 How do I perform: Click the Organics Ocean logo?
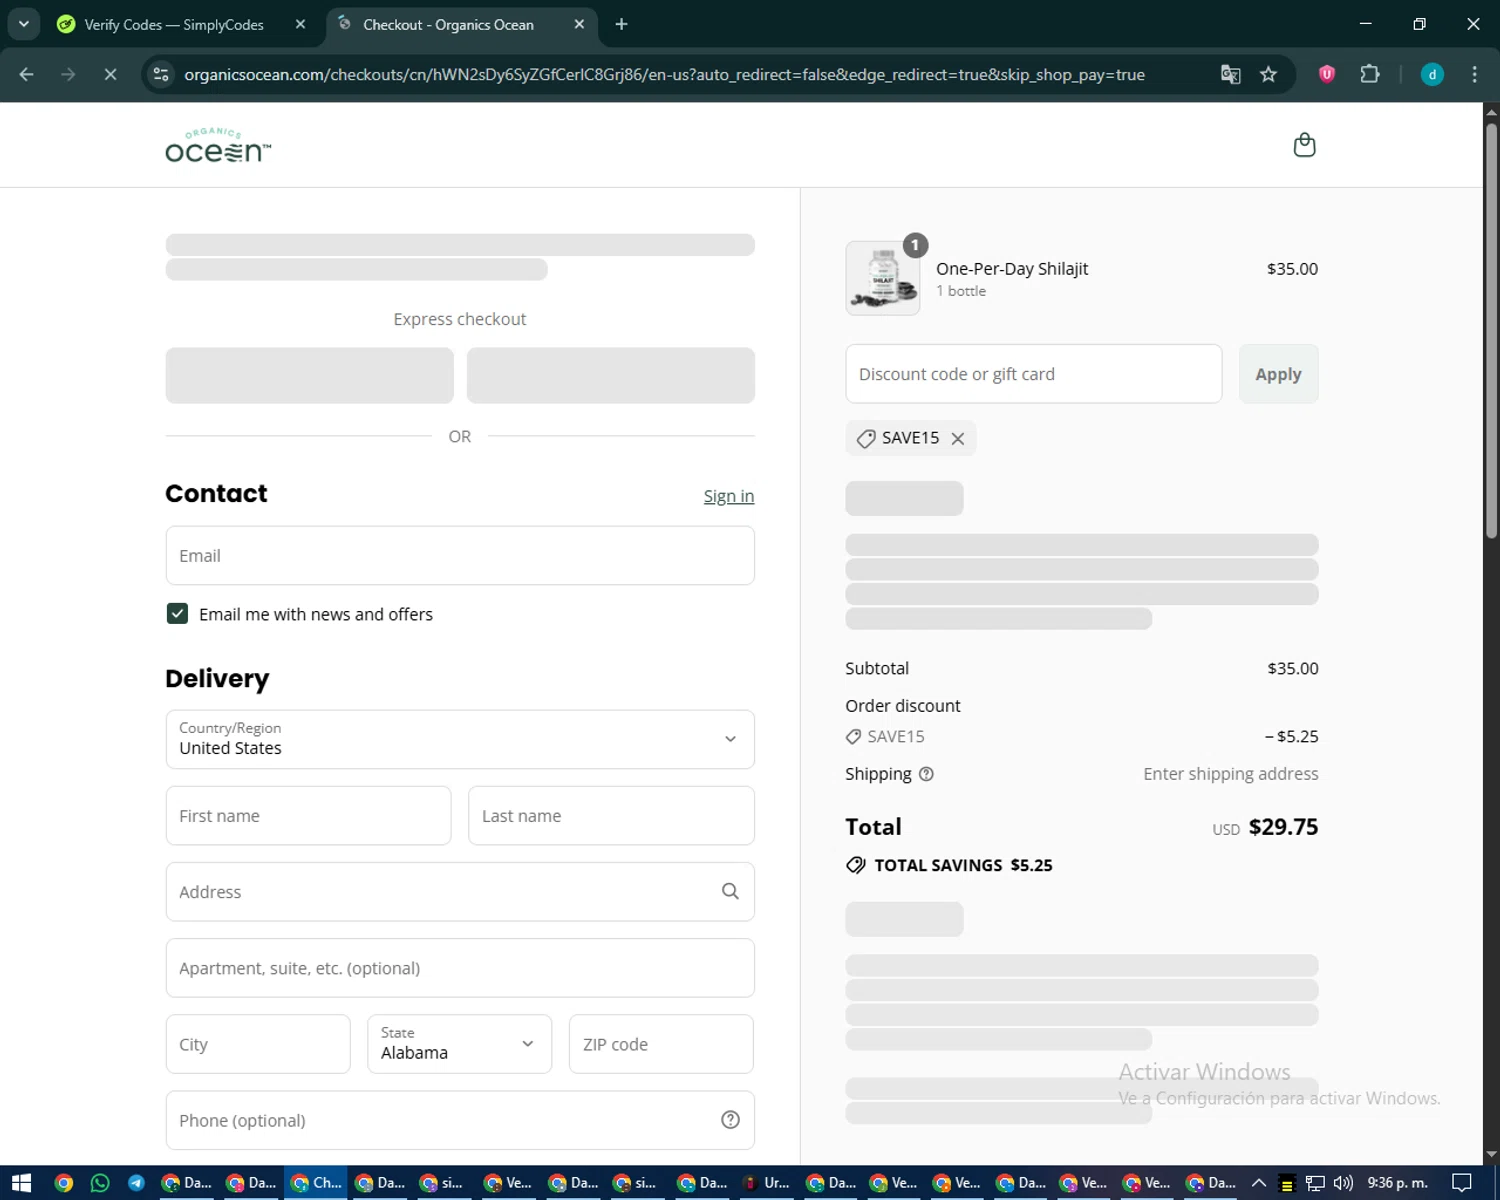[218, 146]
